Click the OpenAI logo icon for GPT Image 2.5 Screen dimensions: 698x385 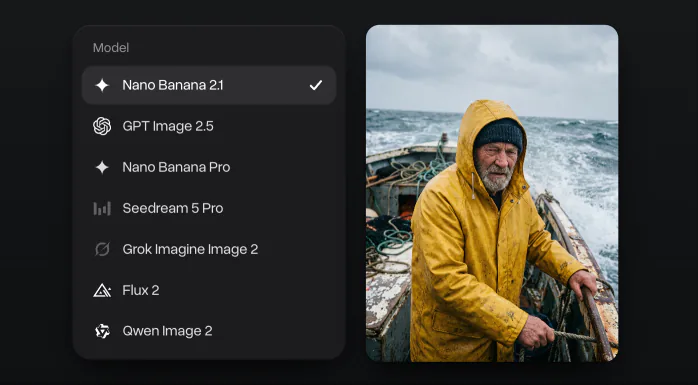tap(102, 126)
